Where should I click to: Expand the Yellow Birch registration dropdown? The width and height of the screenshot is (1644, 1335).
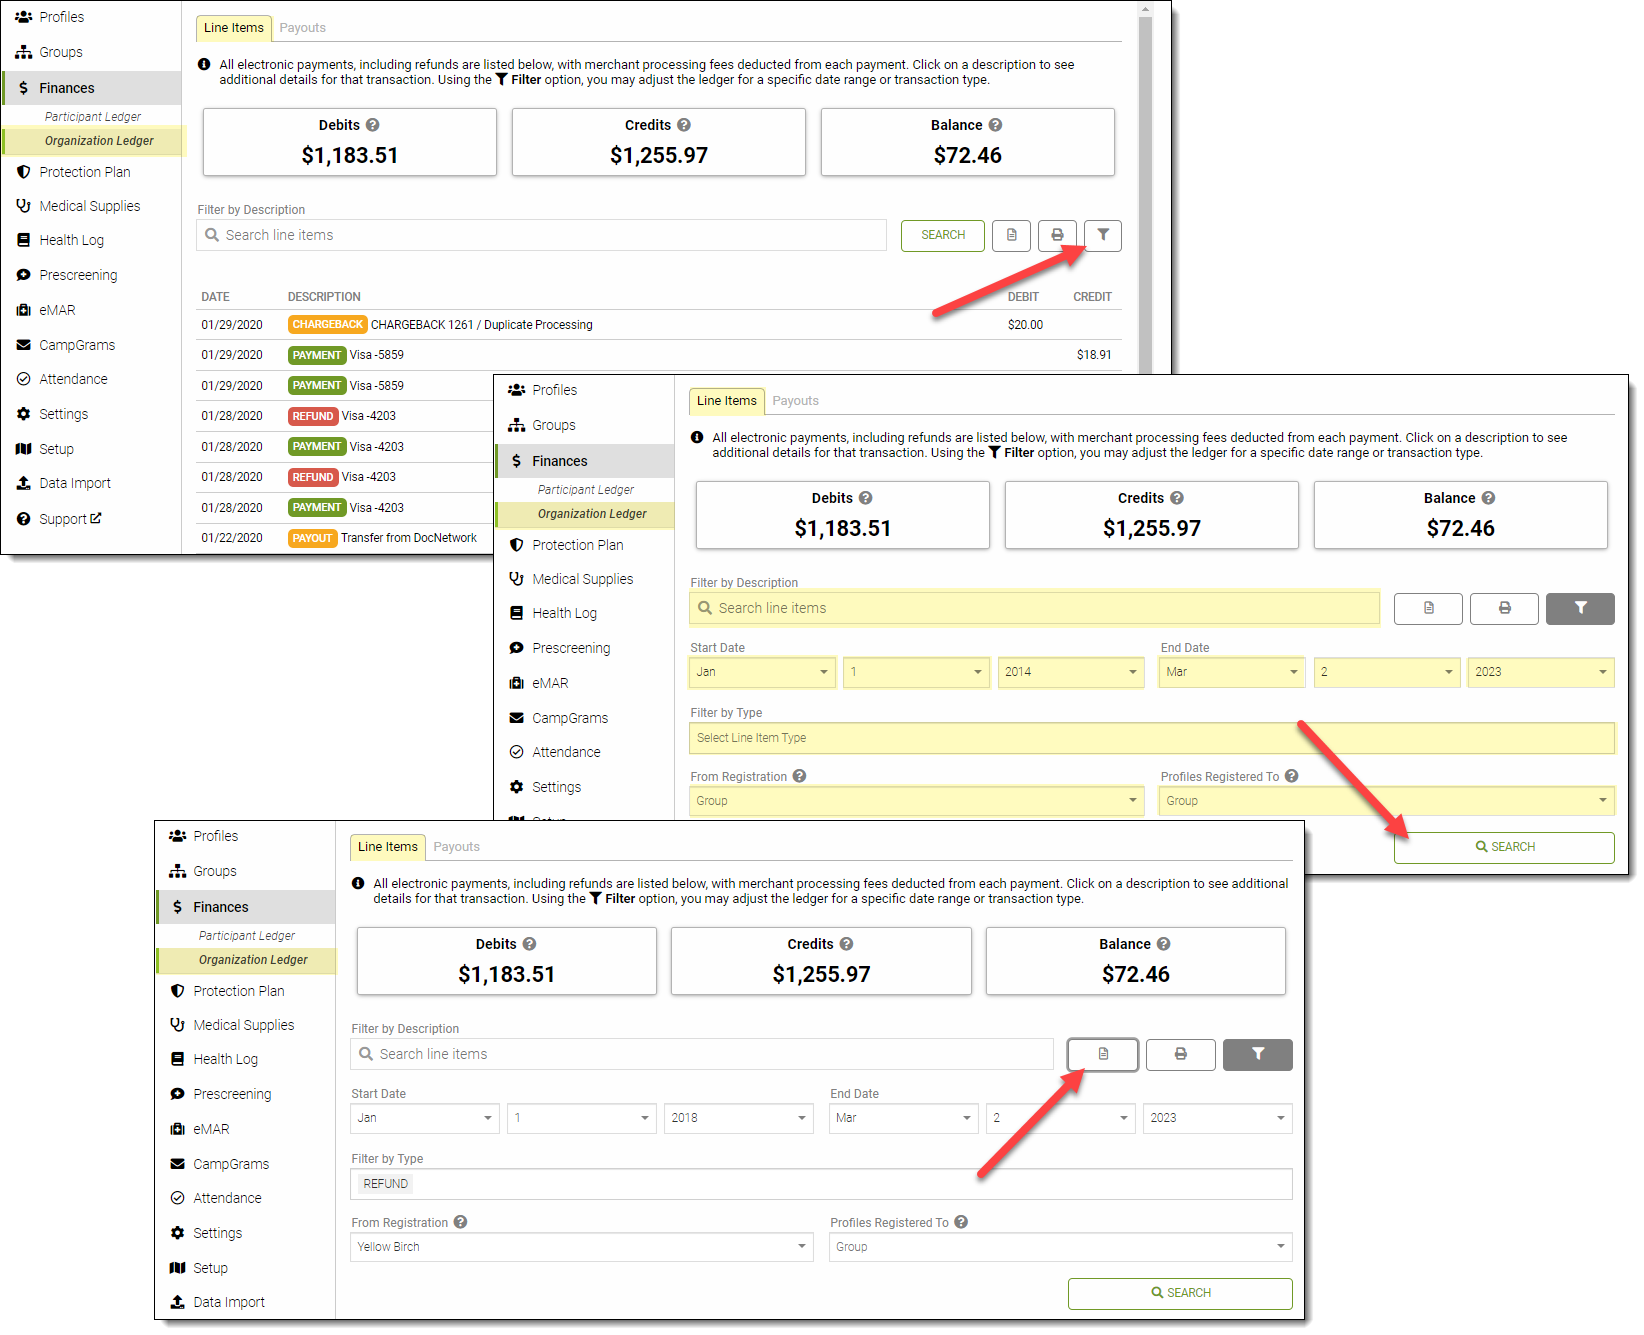(581, 1247)
